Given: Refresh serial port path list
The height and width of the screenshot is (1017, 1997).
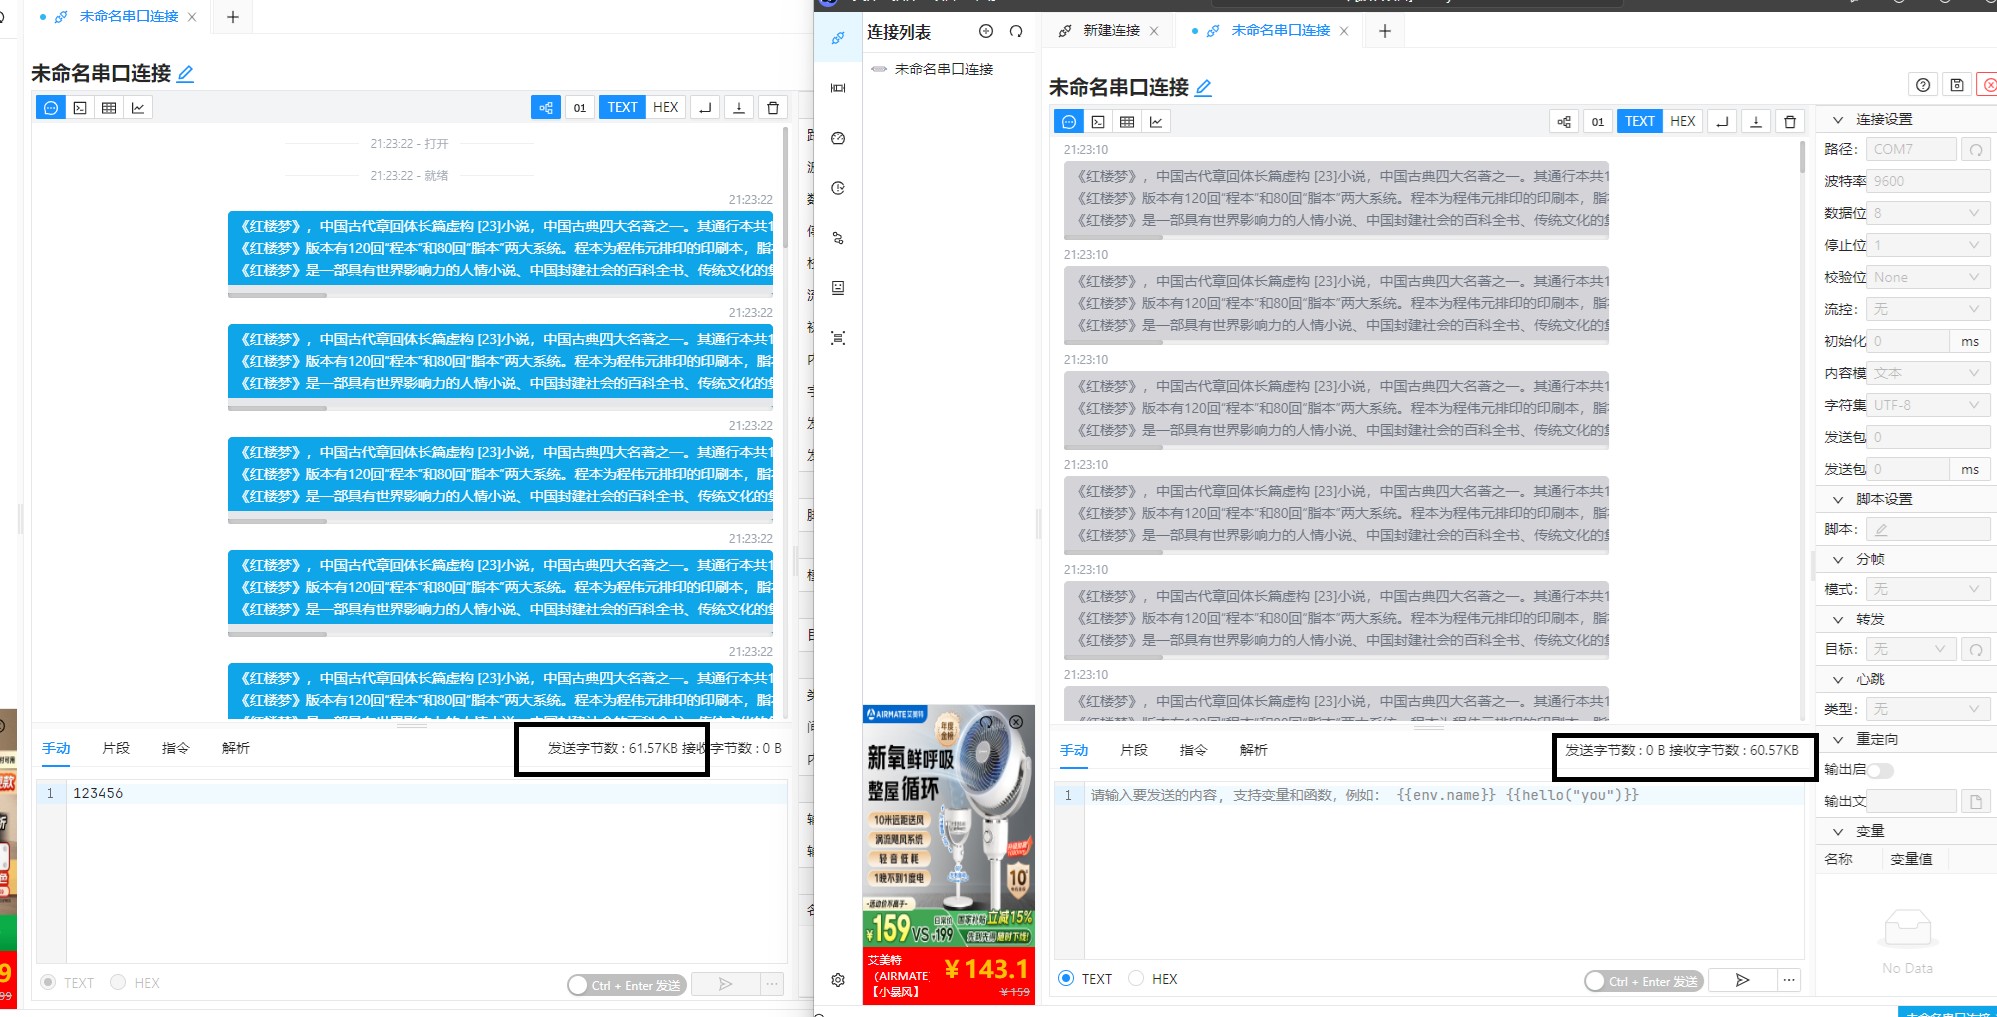Looking at the screenshot, I should [x=1976, y=150].
